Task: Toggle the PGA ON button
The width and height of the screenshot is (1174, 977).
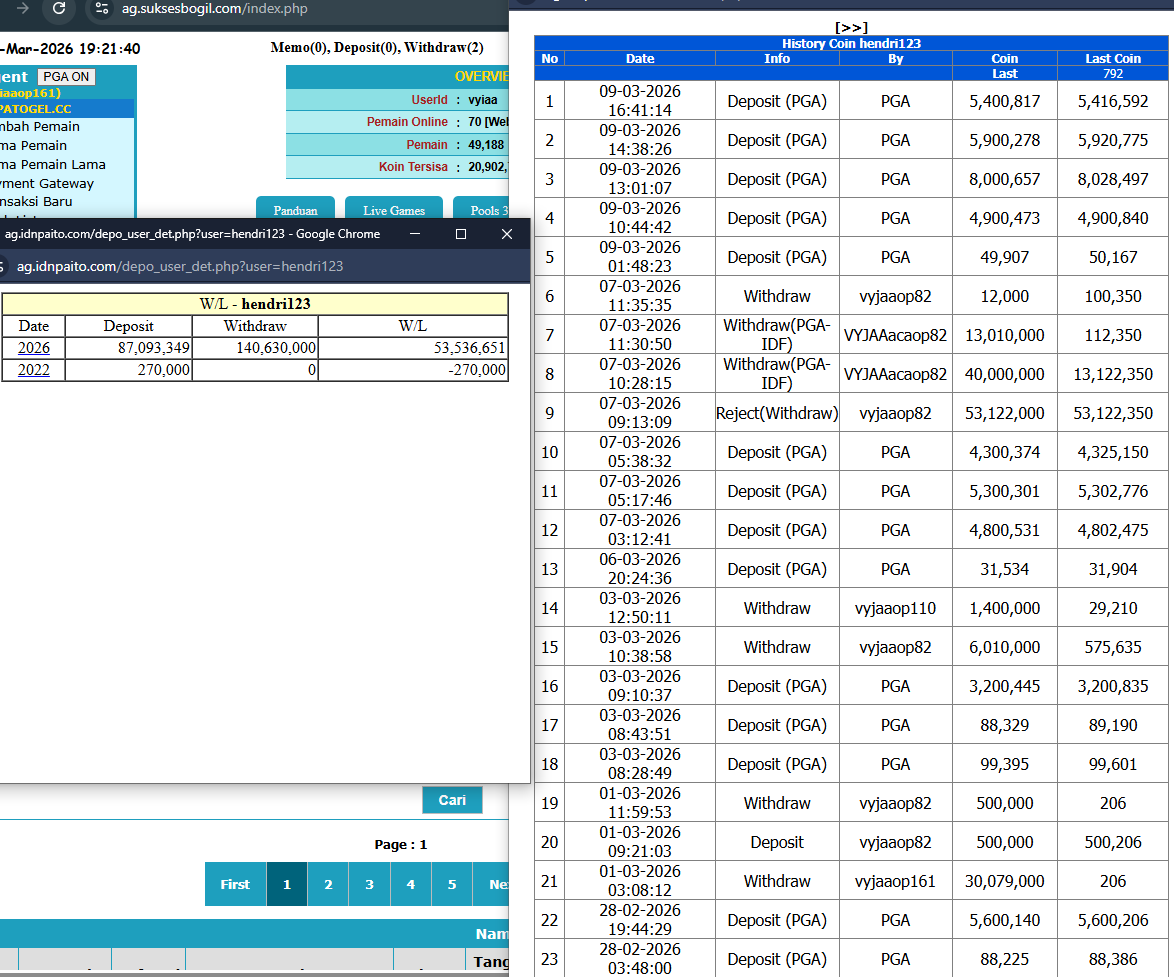Action: [66, 76]
